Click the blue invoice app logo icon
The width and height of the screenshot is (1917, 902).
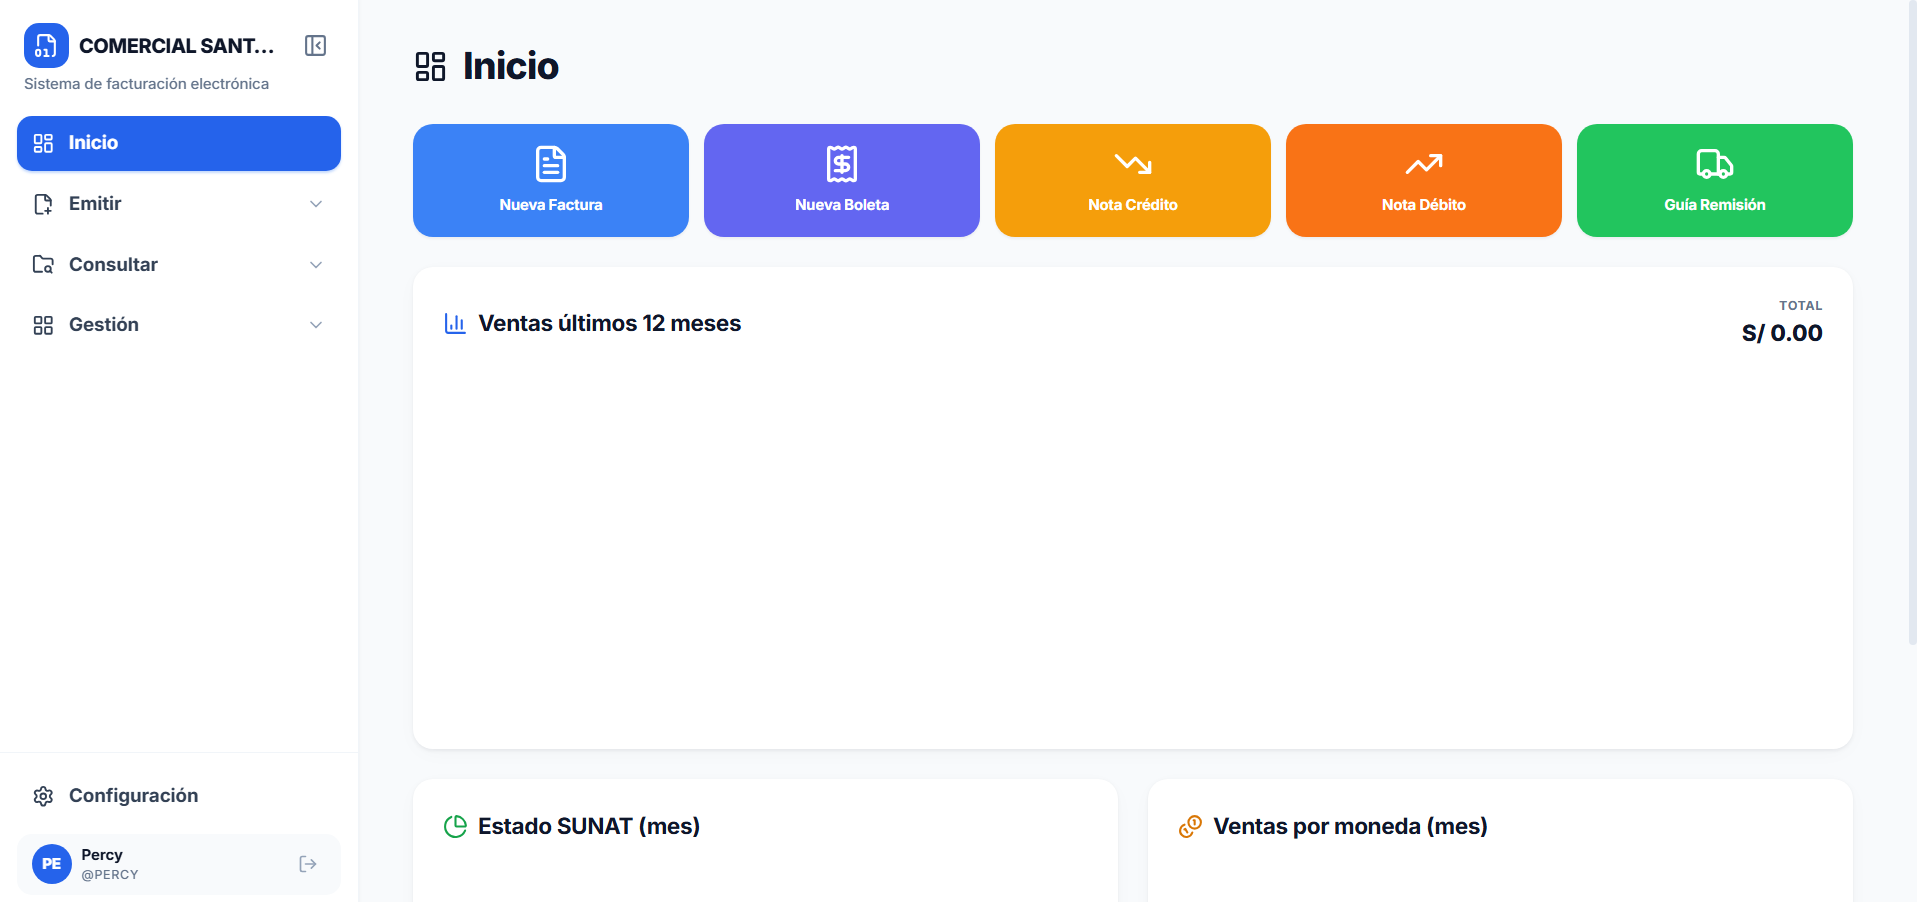click(46, 46)
